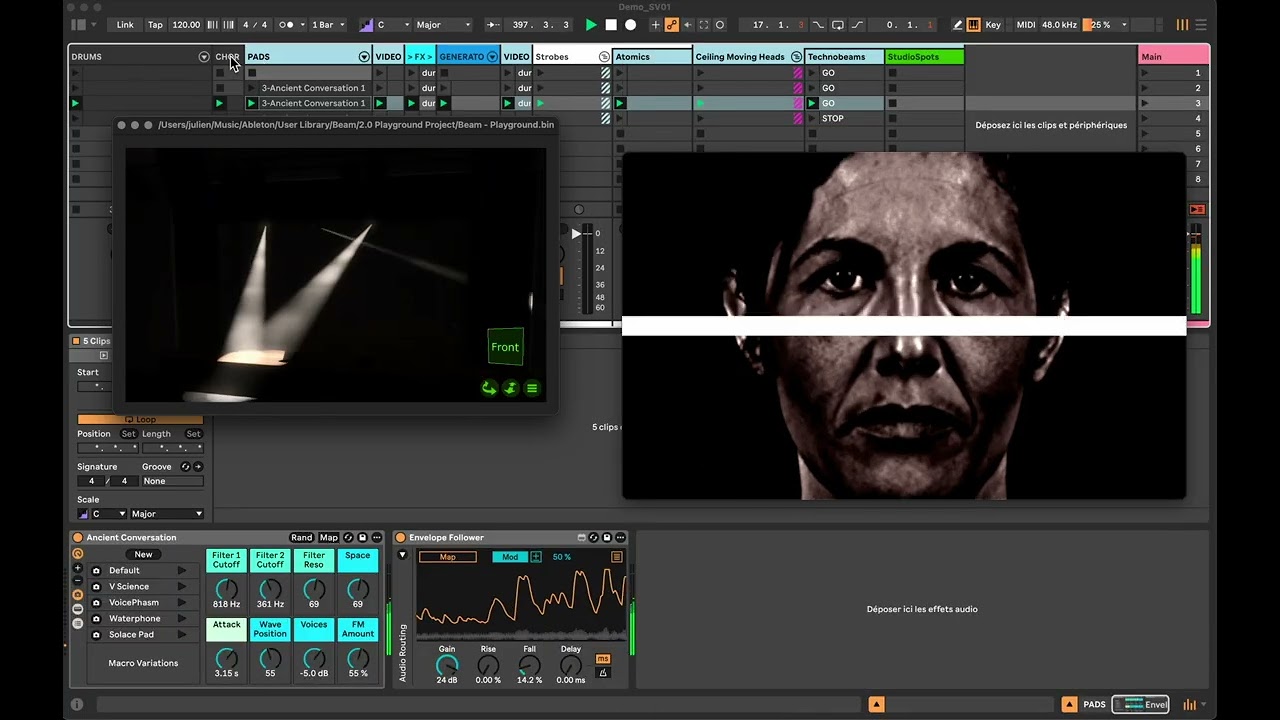Click the Record button in transport

point(630,25)
